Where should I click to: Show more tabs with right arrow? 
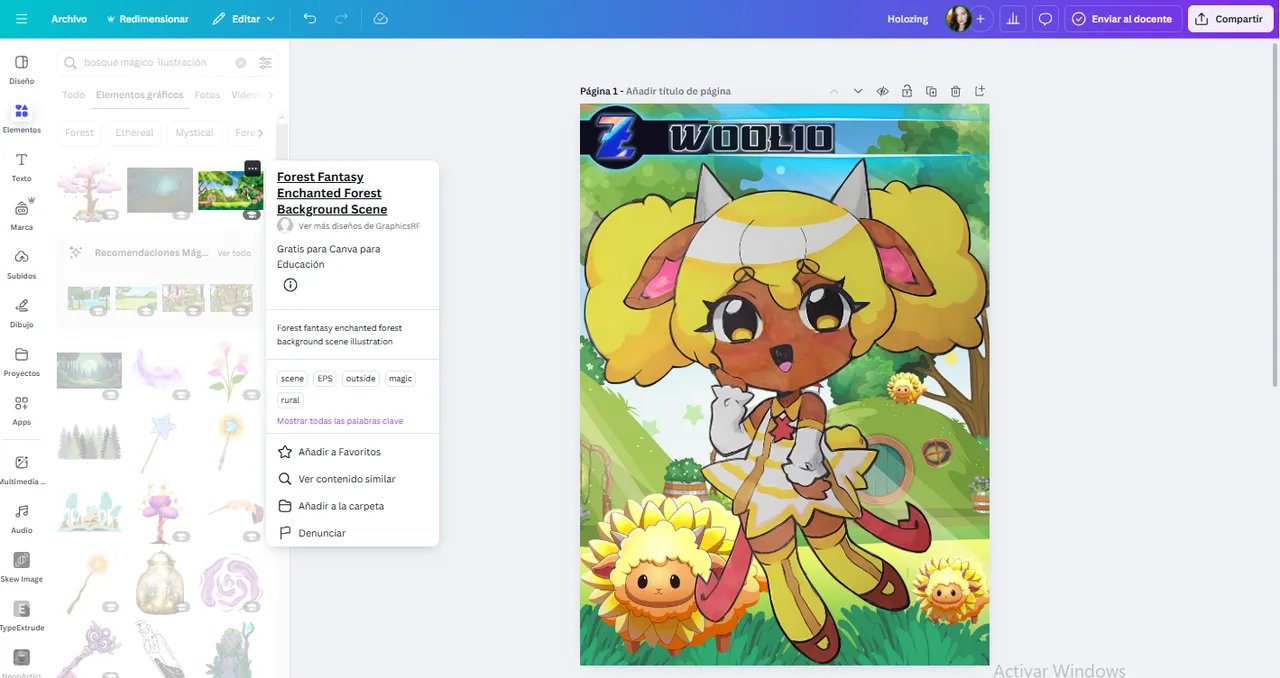(269, 95)
